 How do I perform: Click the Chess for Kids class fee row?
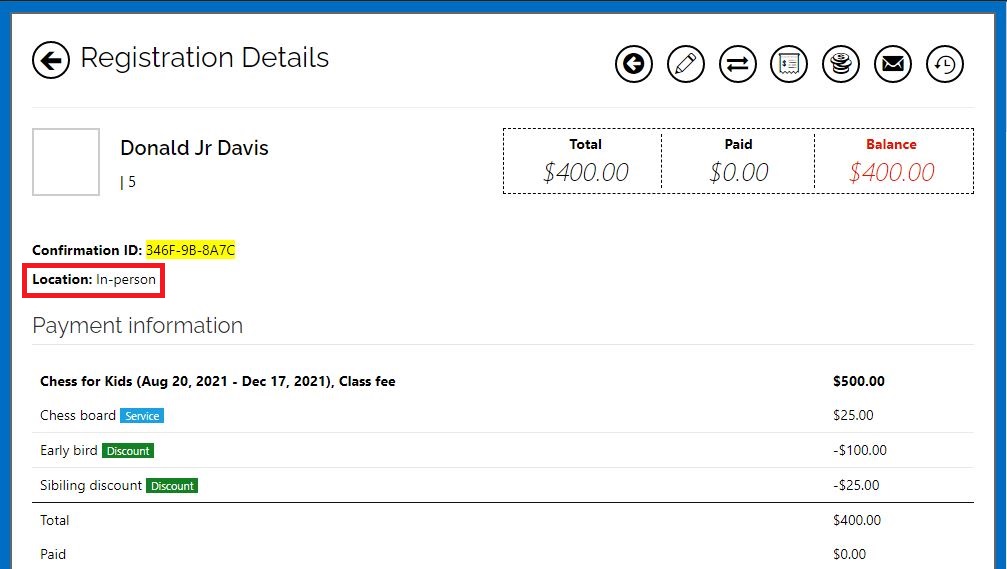point(217,381)
